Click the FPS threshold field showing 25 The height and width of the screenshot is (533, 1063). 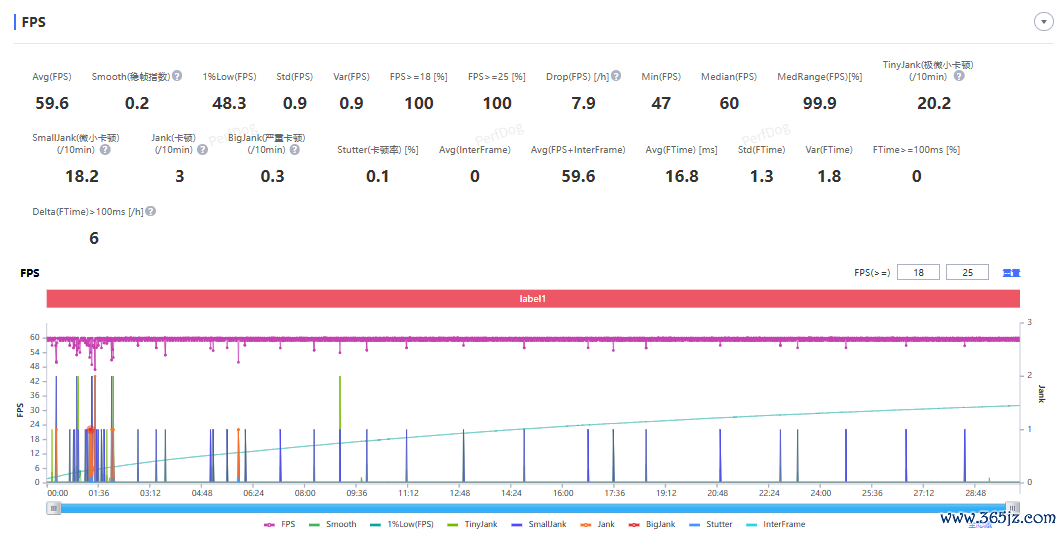967,273
